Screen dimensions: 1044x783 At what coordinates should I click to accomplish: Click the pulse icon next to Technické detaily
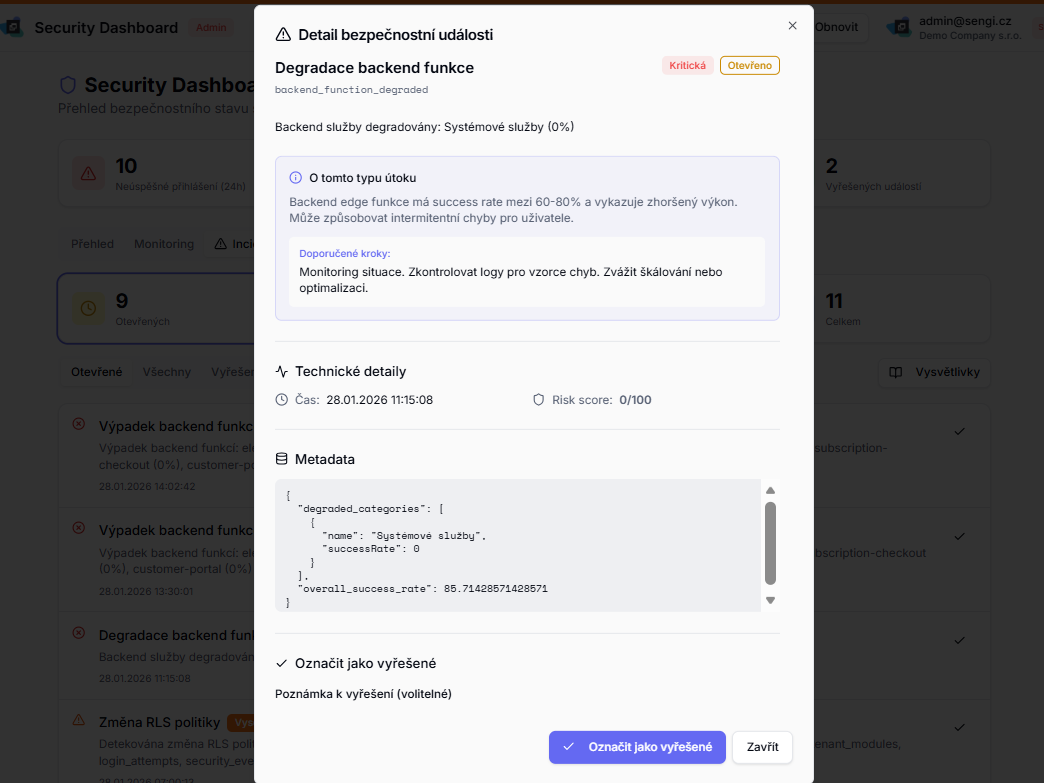click(x=282, y=371)
